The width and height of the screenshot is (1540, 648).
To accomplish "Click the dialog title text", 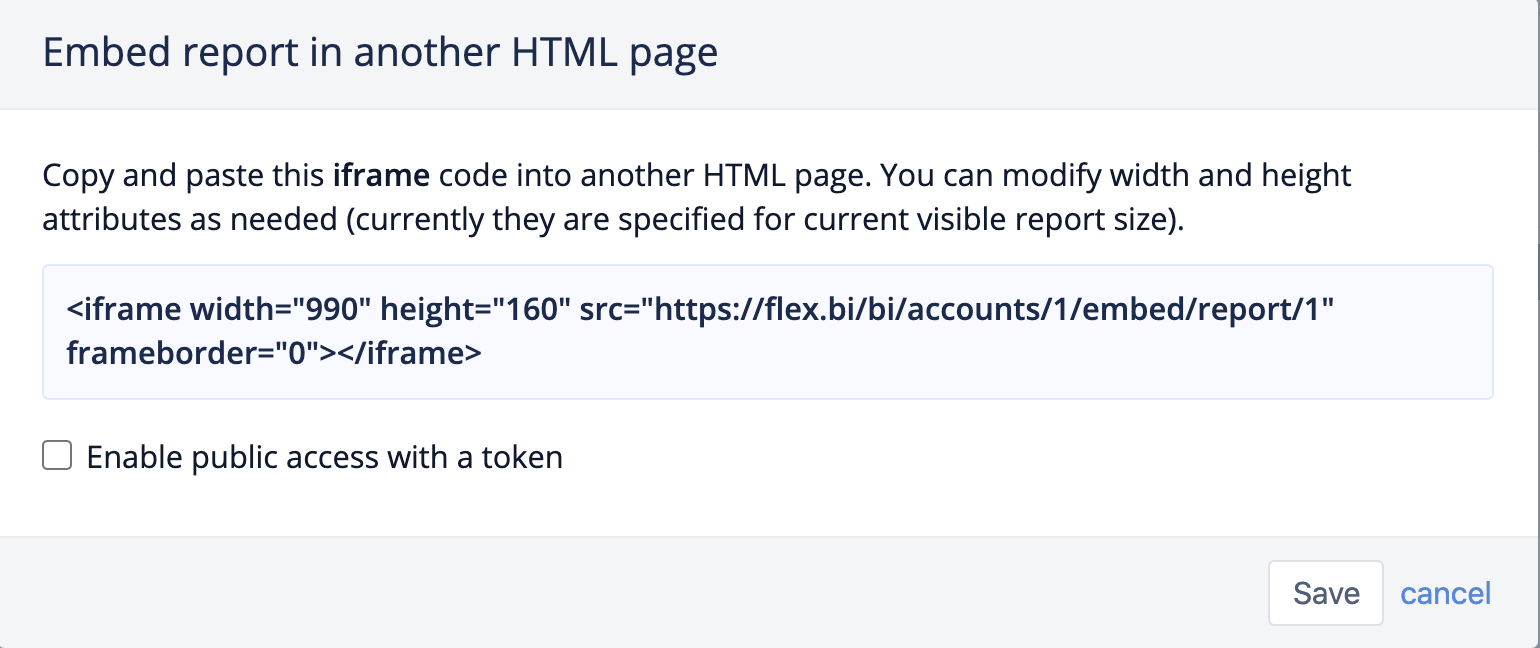I will (380, 52).
